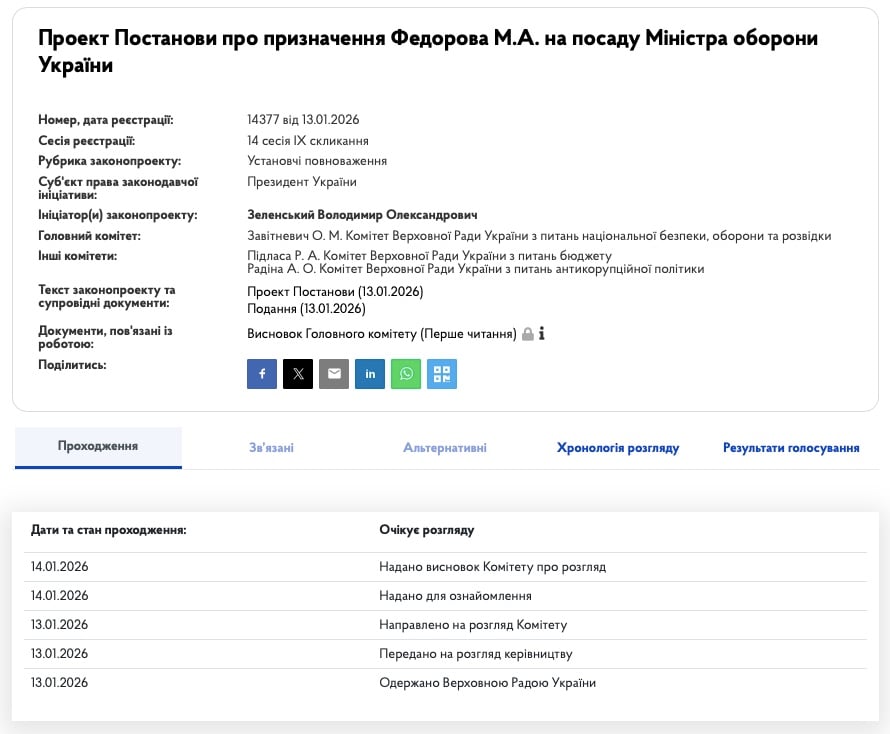Open the Результати голосування tab
This screenshot has height=734, width=890.
[790, 448]
